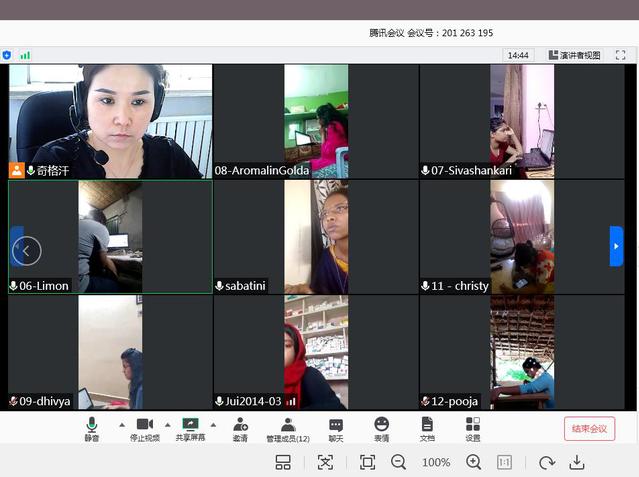
Task: Zoom in with the magnifier plus icon
Action: point(473,462)
